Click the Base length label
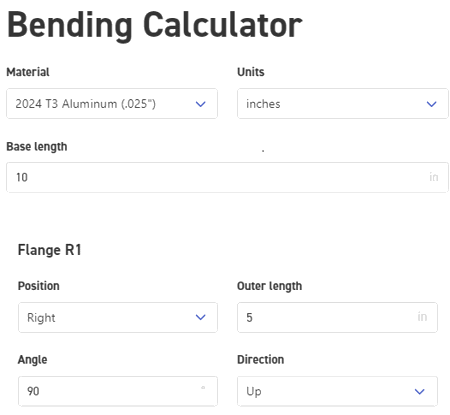This screenshot has height=415, width=450. coord(37,147)
